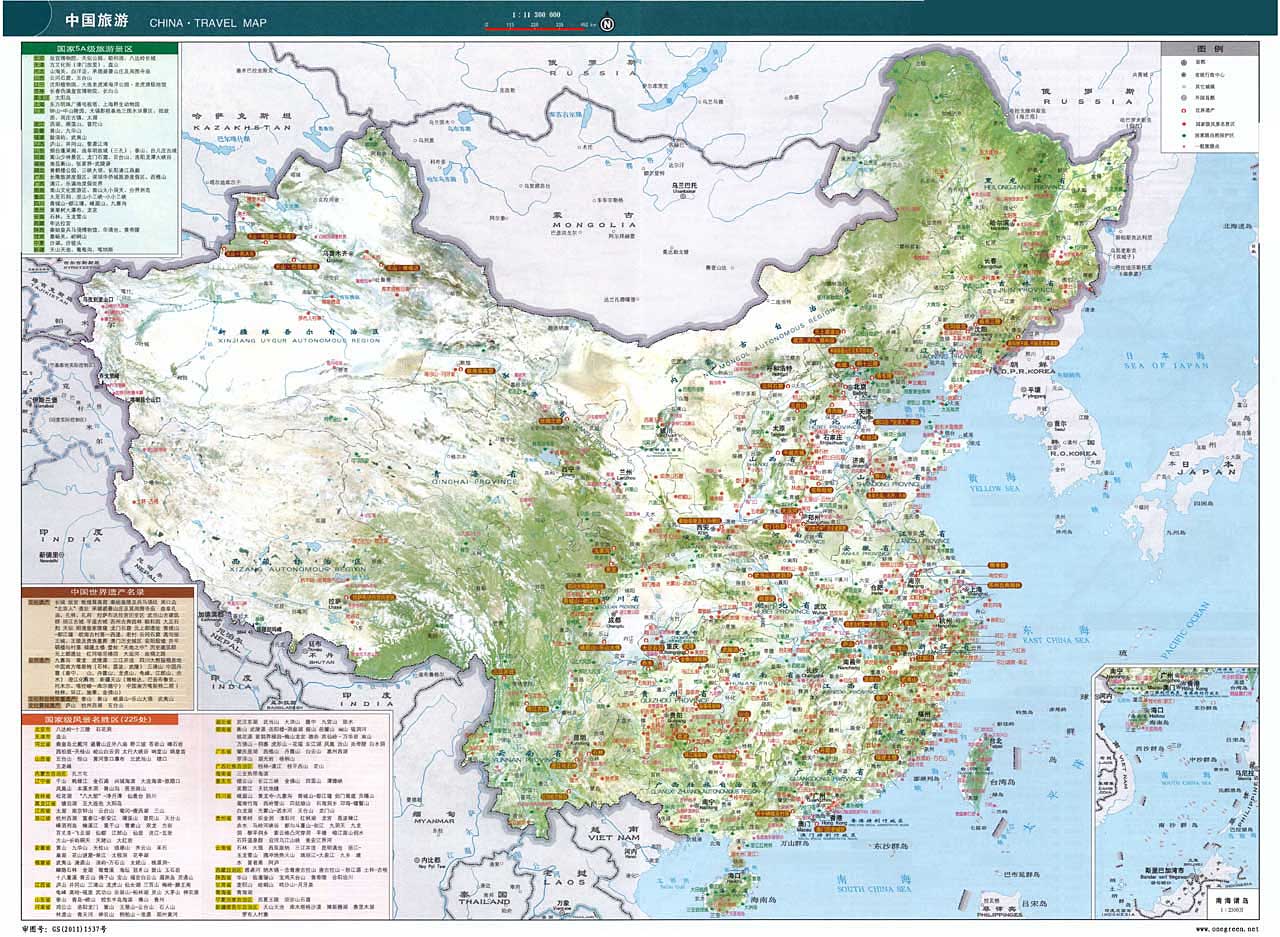Click the EAST CHINA SEA label
The height and width of the screenshot is (937, 1280).
1056,639
